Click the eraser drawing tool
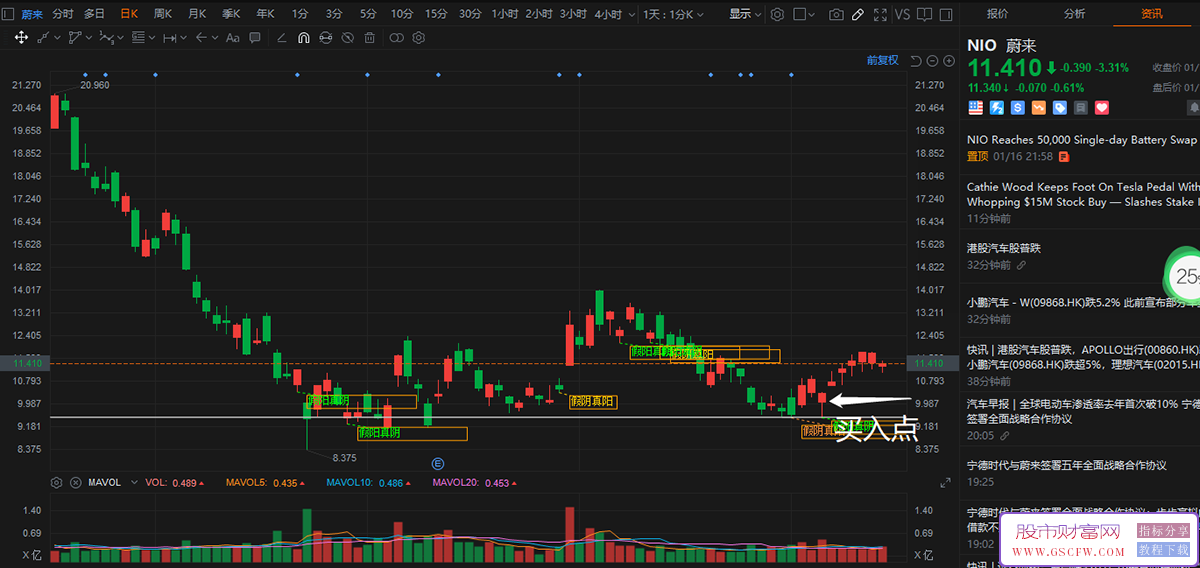 281,37
